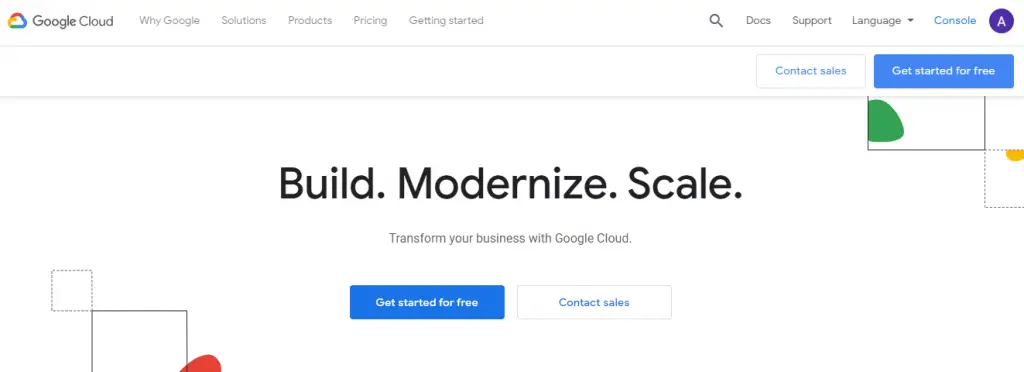Click the Build. Modernize. Scale. headline
The width and height of the screenshot is (1024, 372).
[x=511, y=183]
